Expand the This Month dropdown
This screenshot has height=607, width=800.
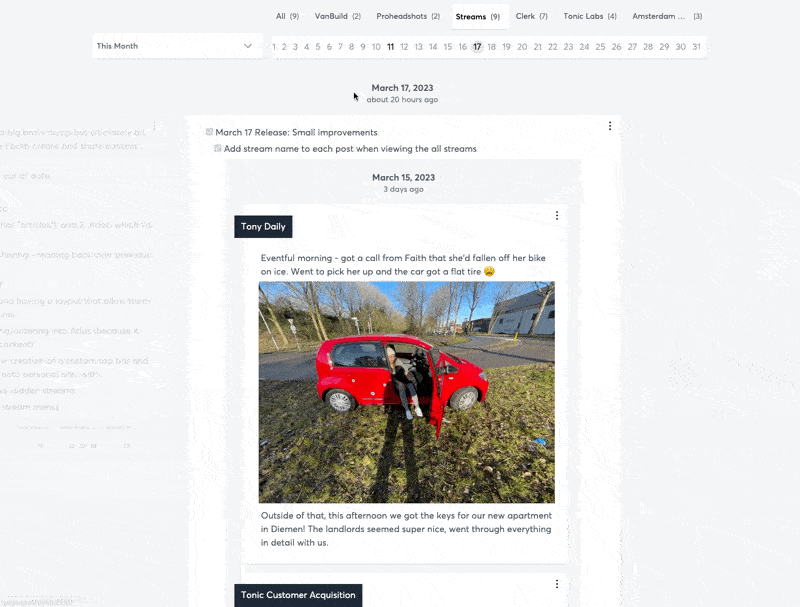pyautogui.click(x=177, y=46)
